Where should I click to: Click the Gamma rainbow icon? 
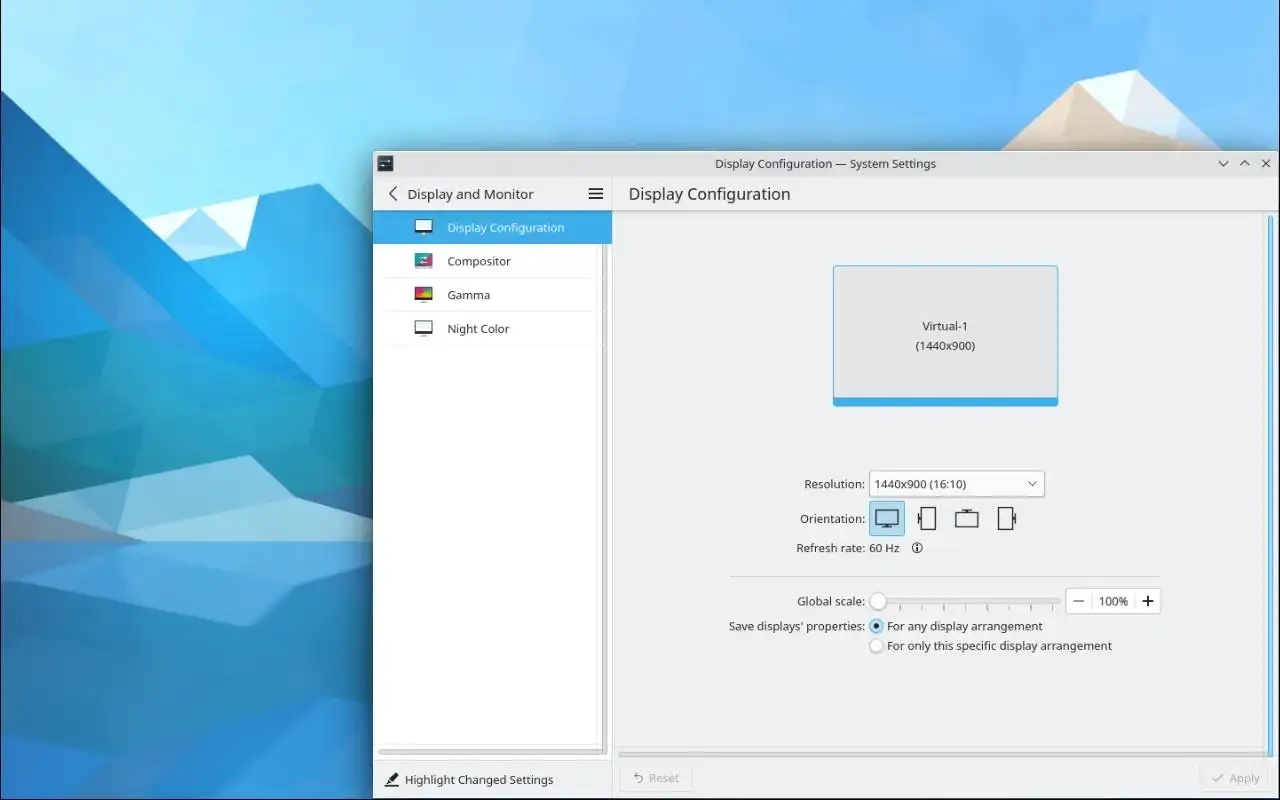coord(424,295)
